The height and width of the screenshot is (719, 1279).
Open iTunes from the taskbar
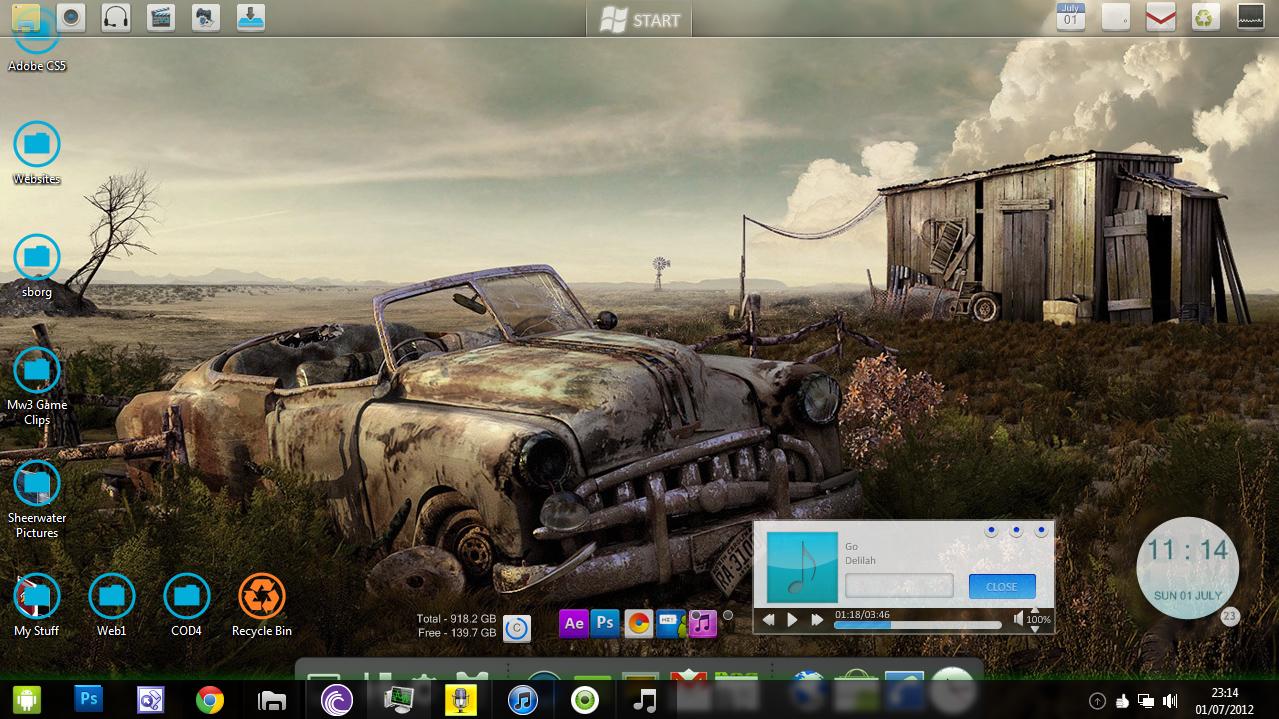(522, 700)
